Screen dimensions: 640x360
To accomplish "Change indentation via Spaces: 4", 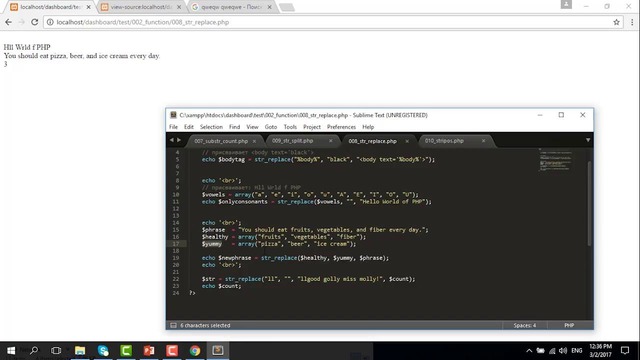I will (x=524, y=325).
